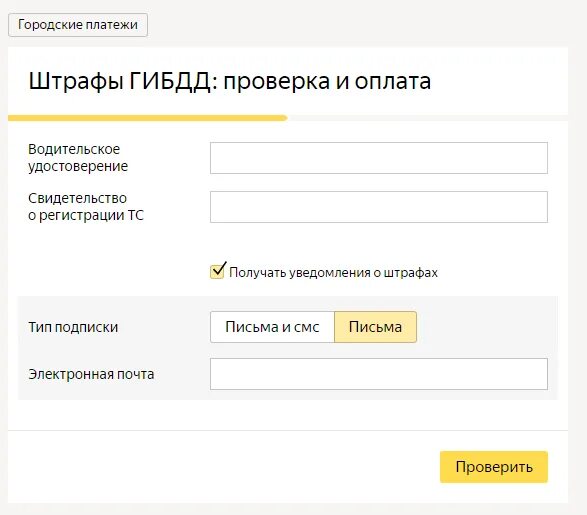Click the yellow filled progress bar
Screen dimensions: 587x515
coord(147,118)
